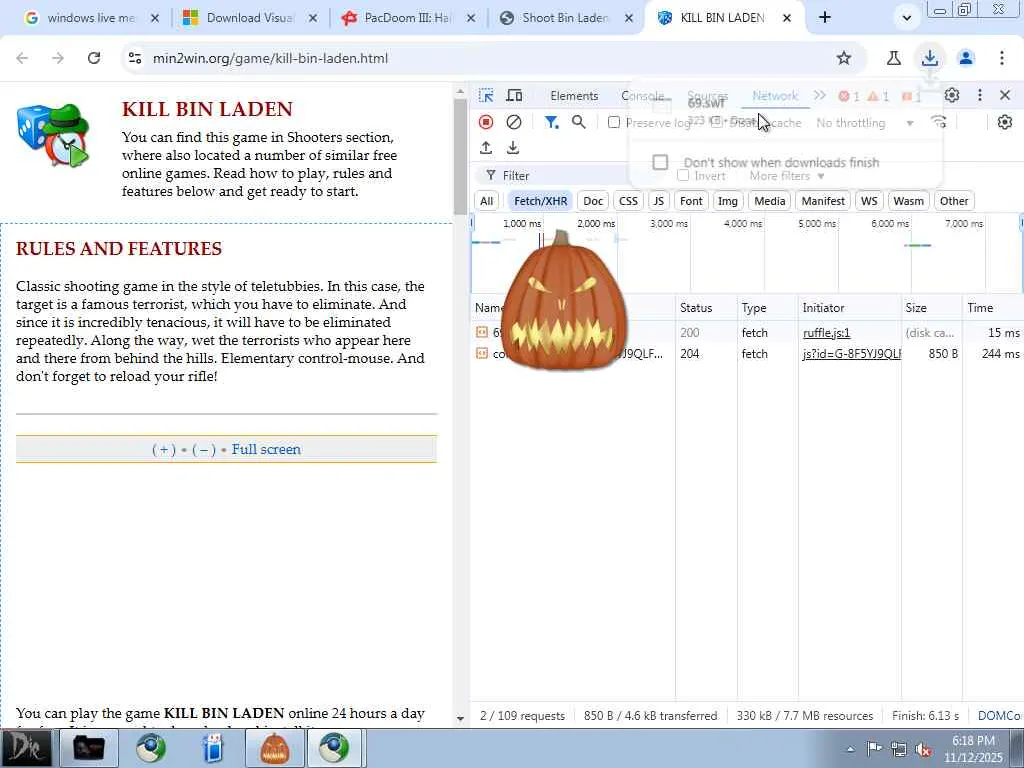1024x768 pixels.
Task: Open DevTools settings gear icon
Action: [952, 95]
